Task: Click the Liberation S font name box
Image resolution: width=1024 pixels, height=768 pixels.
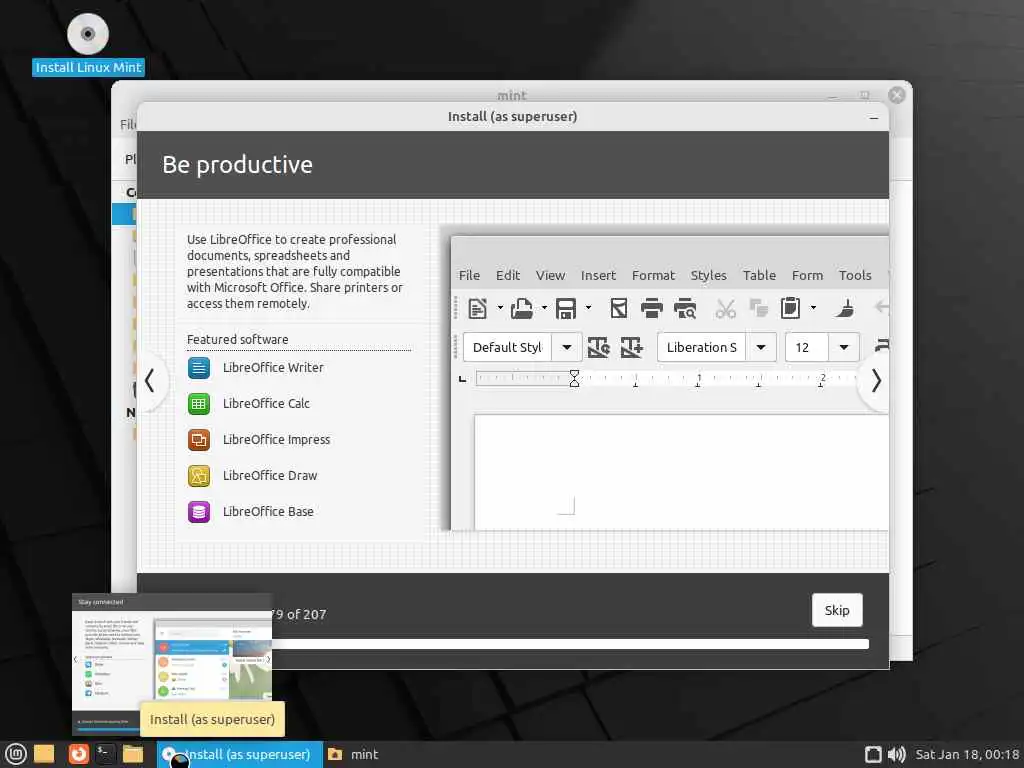Action: pos(701,347)
